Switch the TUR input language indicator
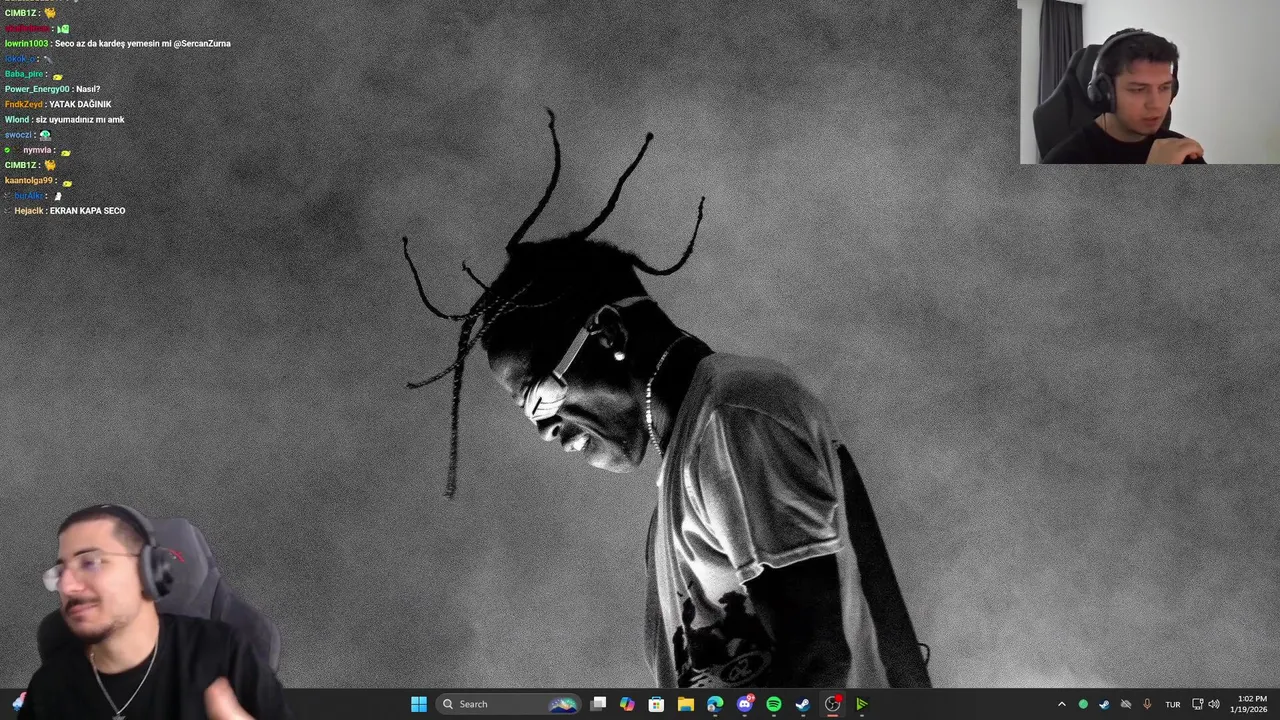1280x720 pixels. pos(1173,704)
